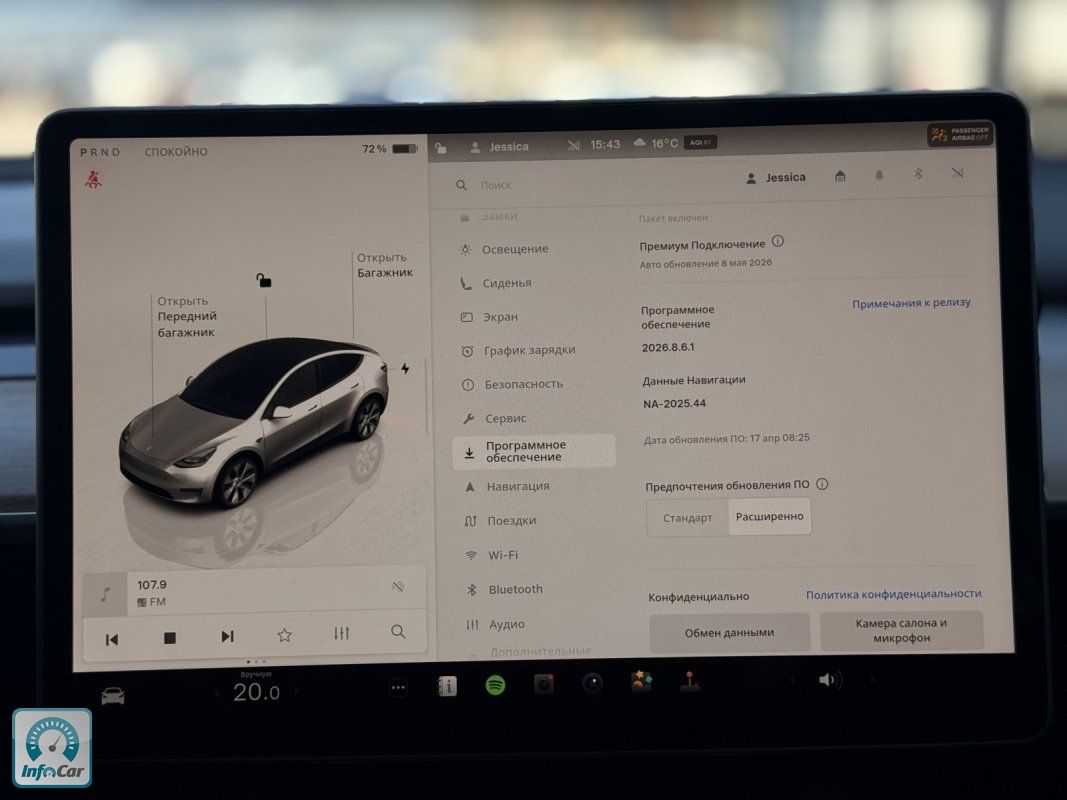Image resolution: width=1067 pixels, height=800 pixels.
Task: Open Spotify from the bottom app bar
Action: click(x=495, y=685)
